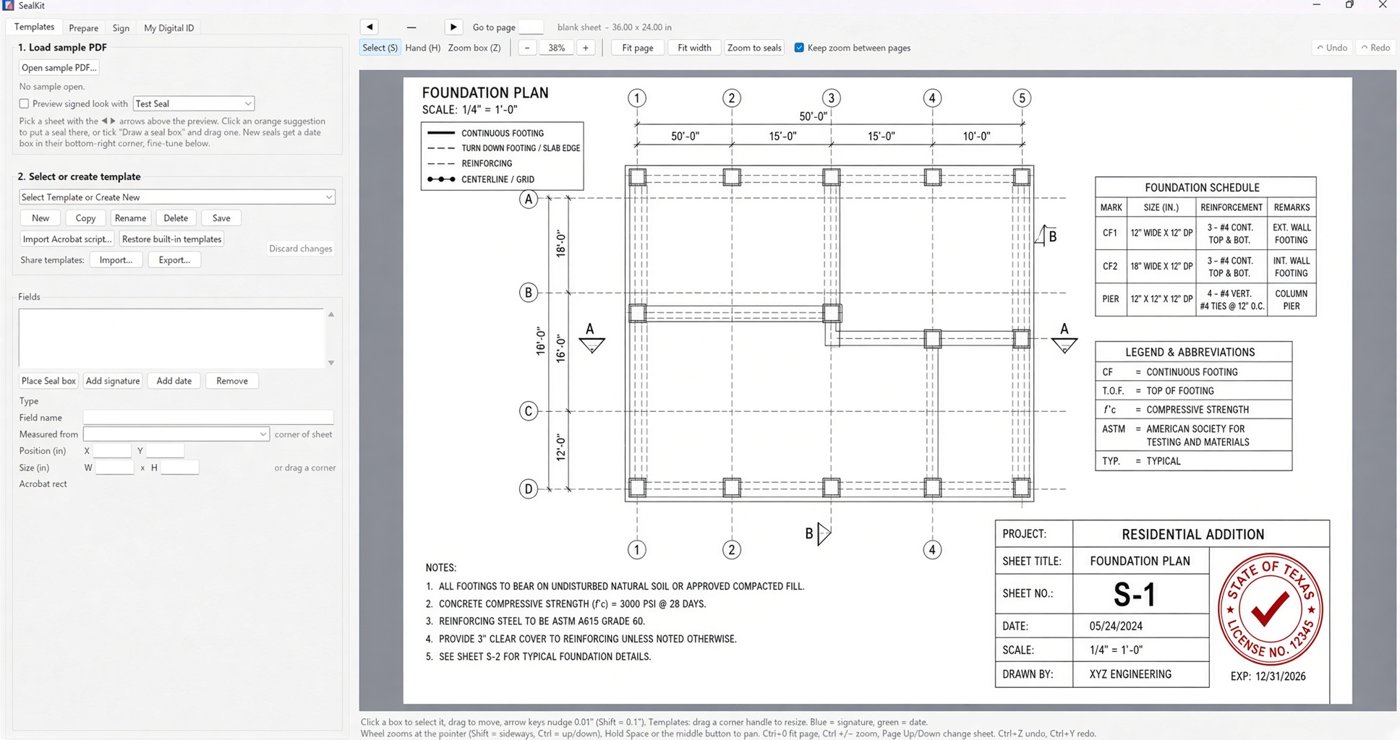Open the My Digital ID tab
The height and width of the screenshot is (740, 1400).
tap(169, 28)
